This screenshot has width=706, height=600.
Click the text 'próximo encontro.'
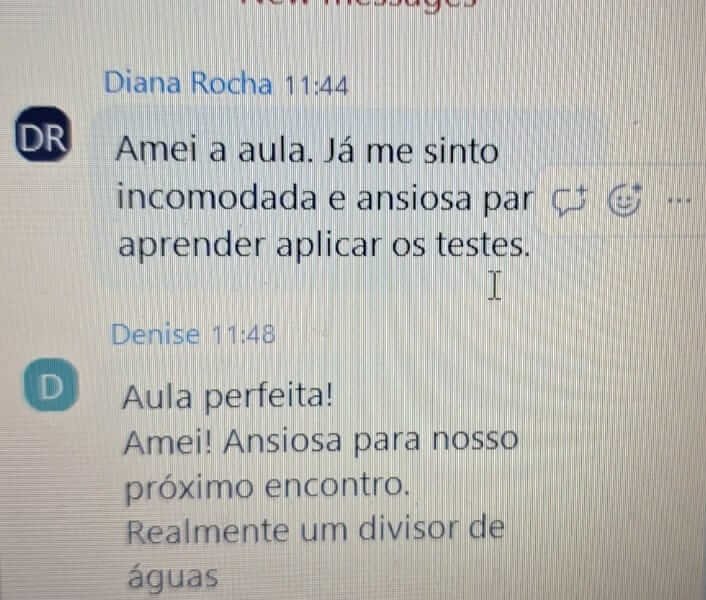tap(267, 487)
